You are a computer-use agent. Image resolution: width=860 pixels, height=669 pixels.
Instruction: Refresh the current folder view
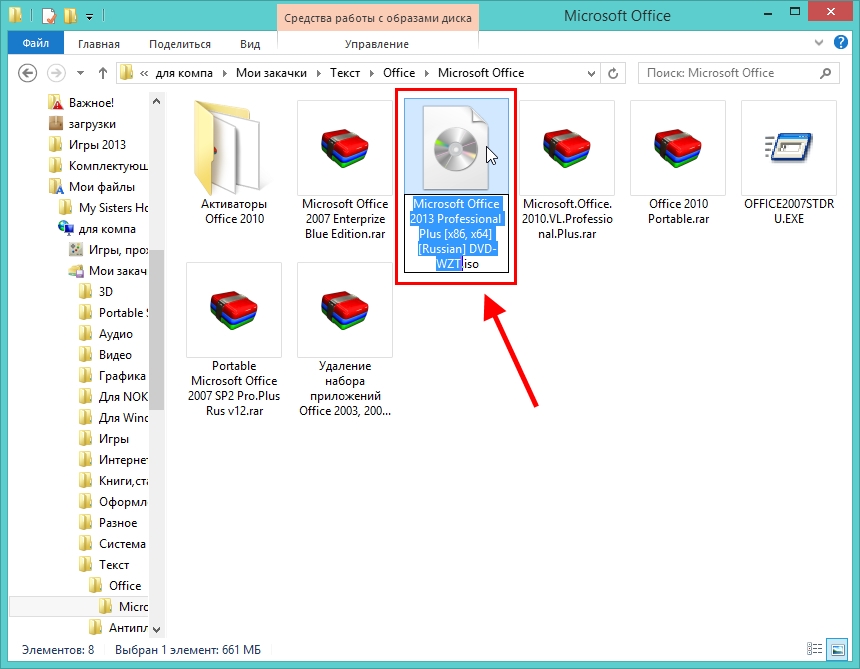[x=613, y=73]
